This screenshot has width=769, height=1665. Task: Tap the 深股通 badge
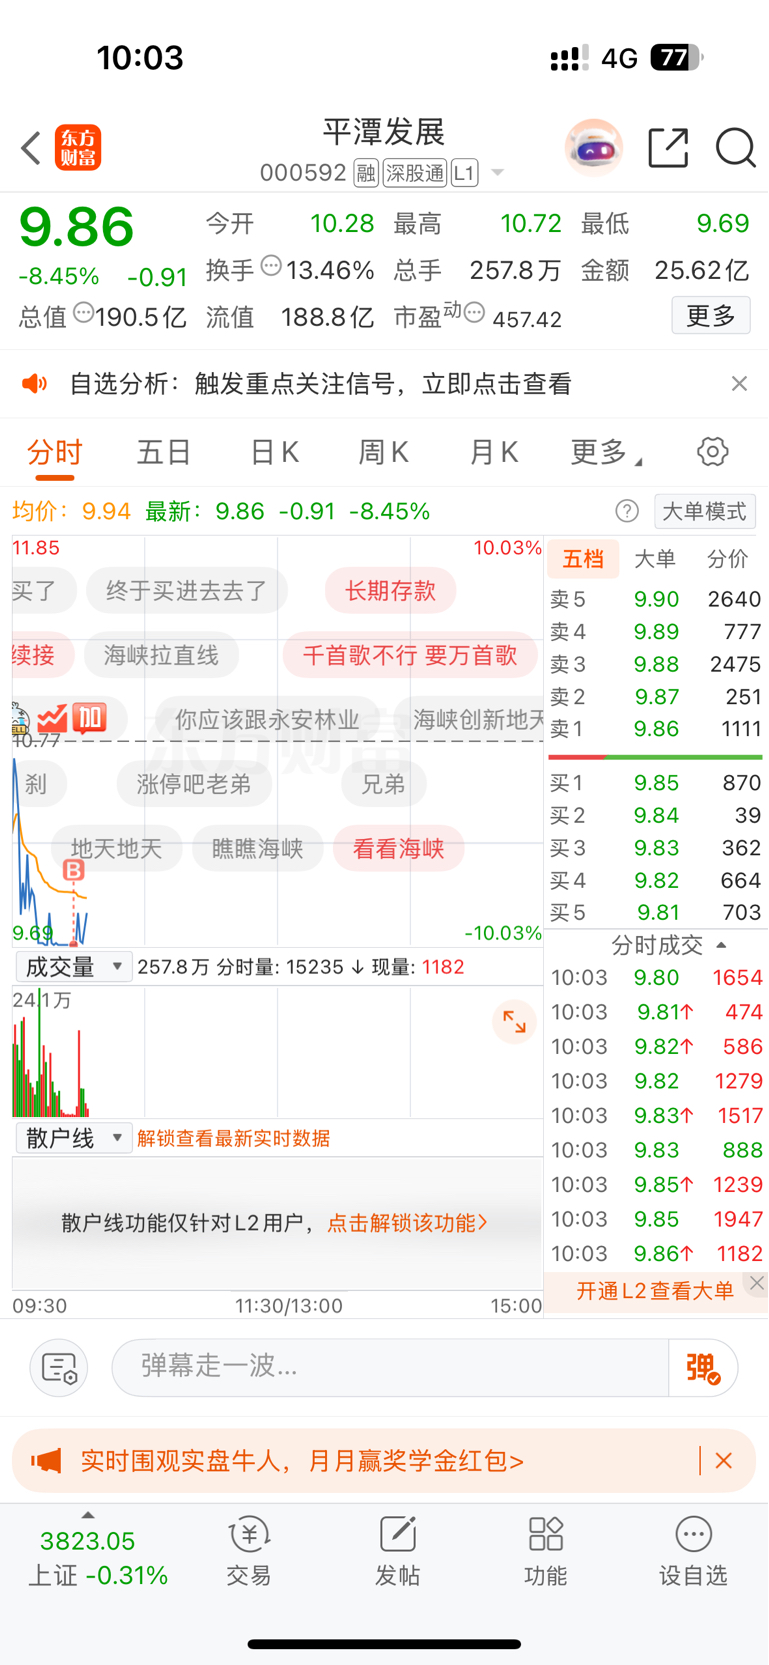click(415, 174)
